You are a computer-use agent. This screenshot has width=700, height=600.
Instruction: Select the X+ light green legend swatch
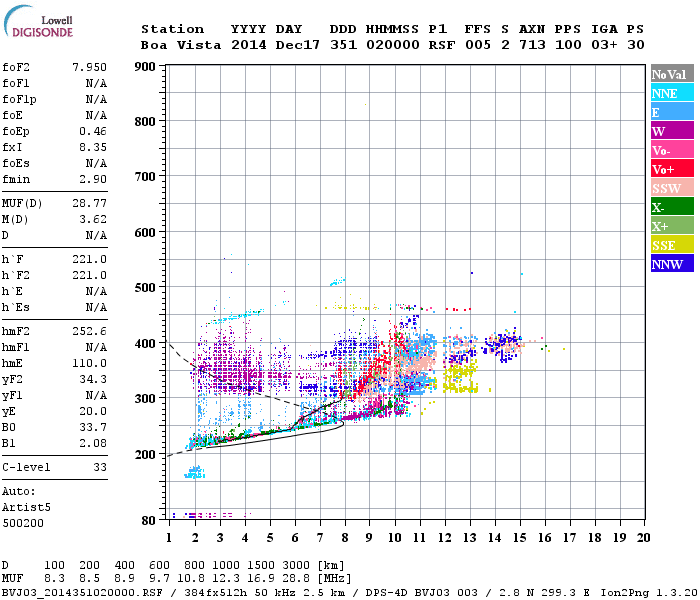(672, 226)
